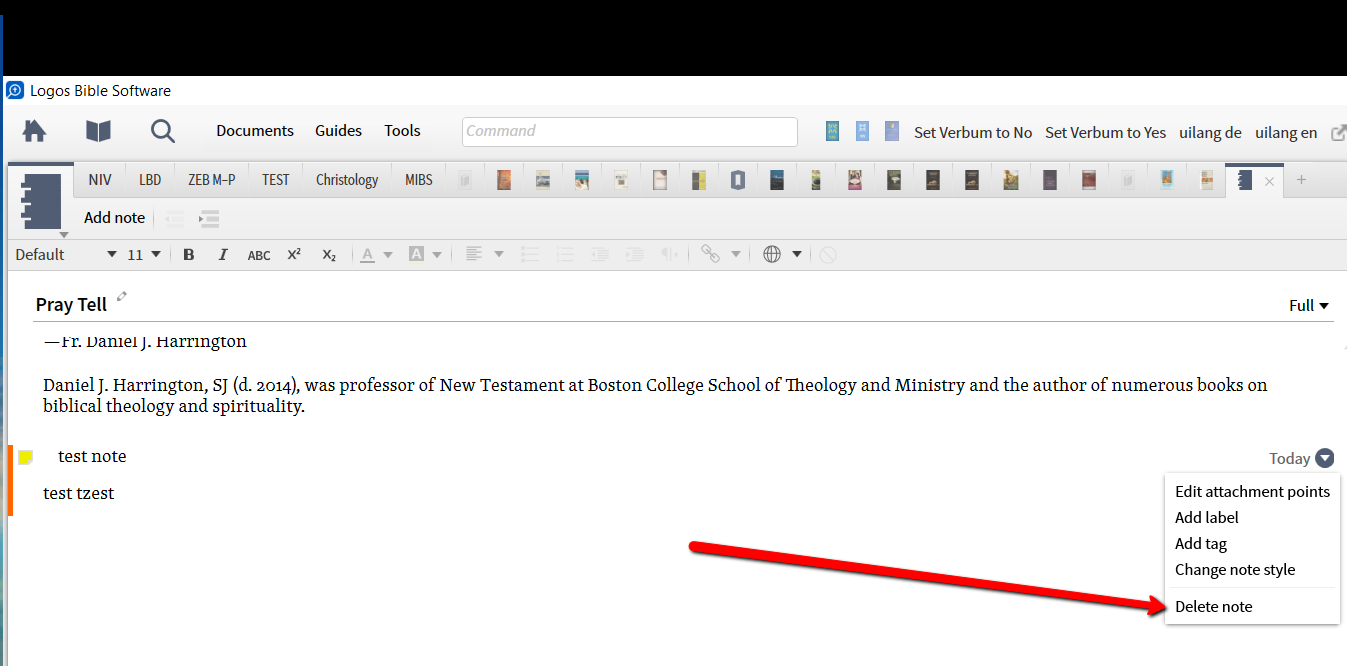Switch to the Christology tab

pyautogui.click(x=347, y=180)
